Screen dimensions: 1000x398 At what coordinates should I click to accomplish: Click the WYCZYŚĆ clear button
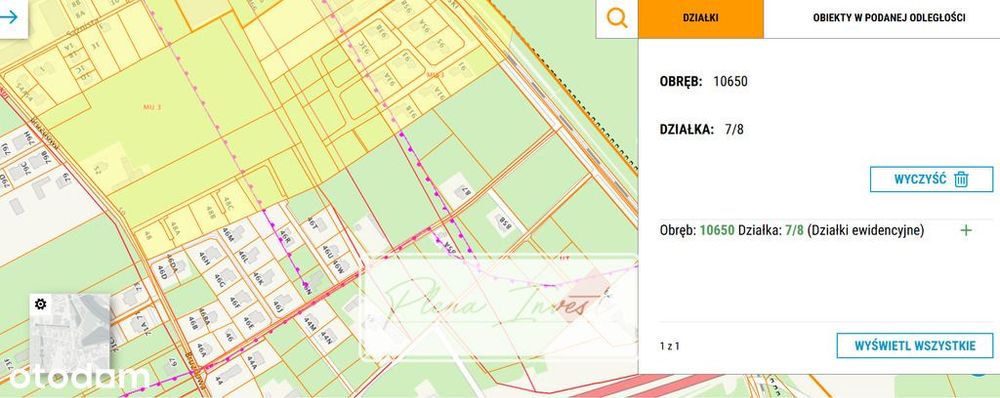(931, 179)
